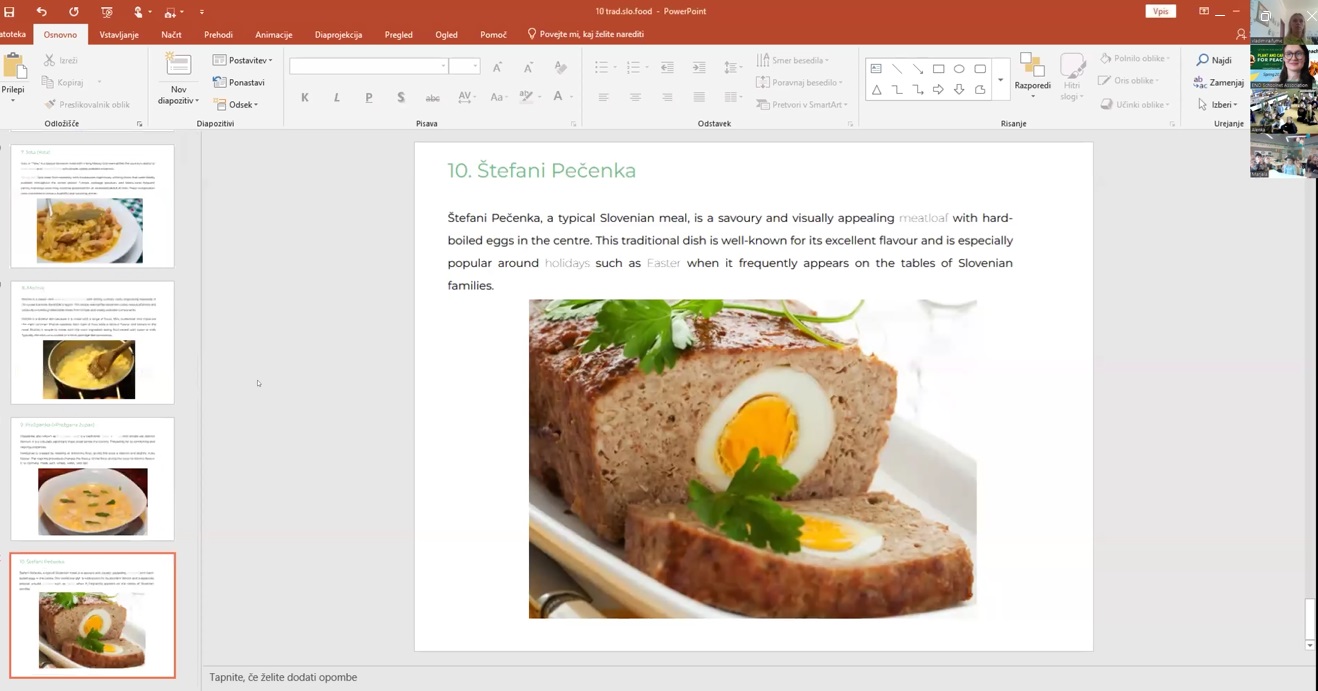Switch to the Animacije tab
The width and height of the screenshot is (1318, 691).
(x=273, y=35)
